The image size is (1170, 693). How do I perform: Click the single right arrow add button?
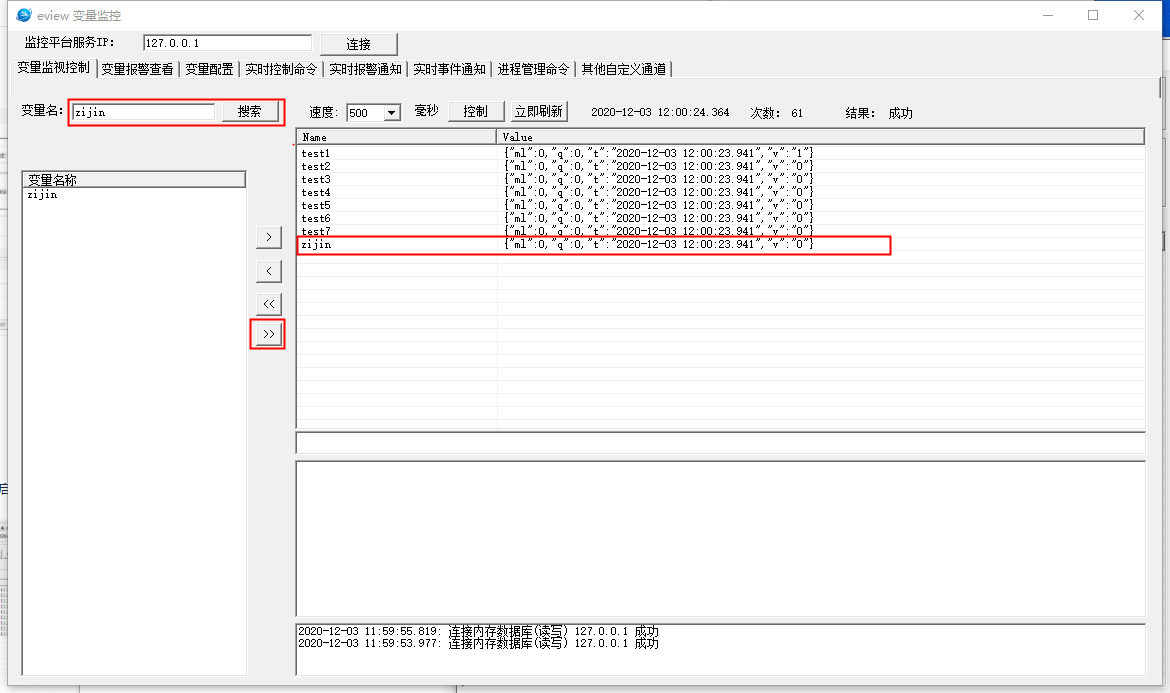click(269, 237)
